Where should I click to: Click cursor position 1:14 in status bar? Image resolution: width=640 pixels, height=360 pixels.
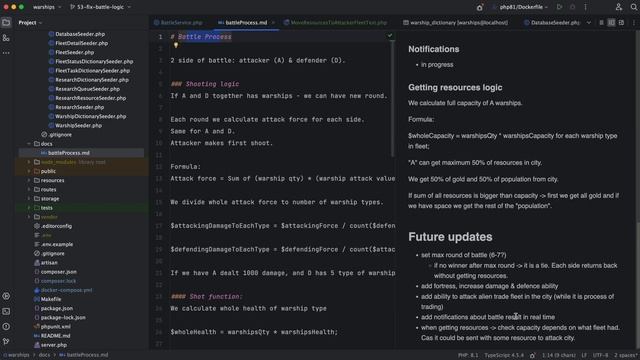click(559, 355)
